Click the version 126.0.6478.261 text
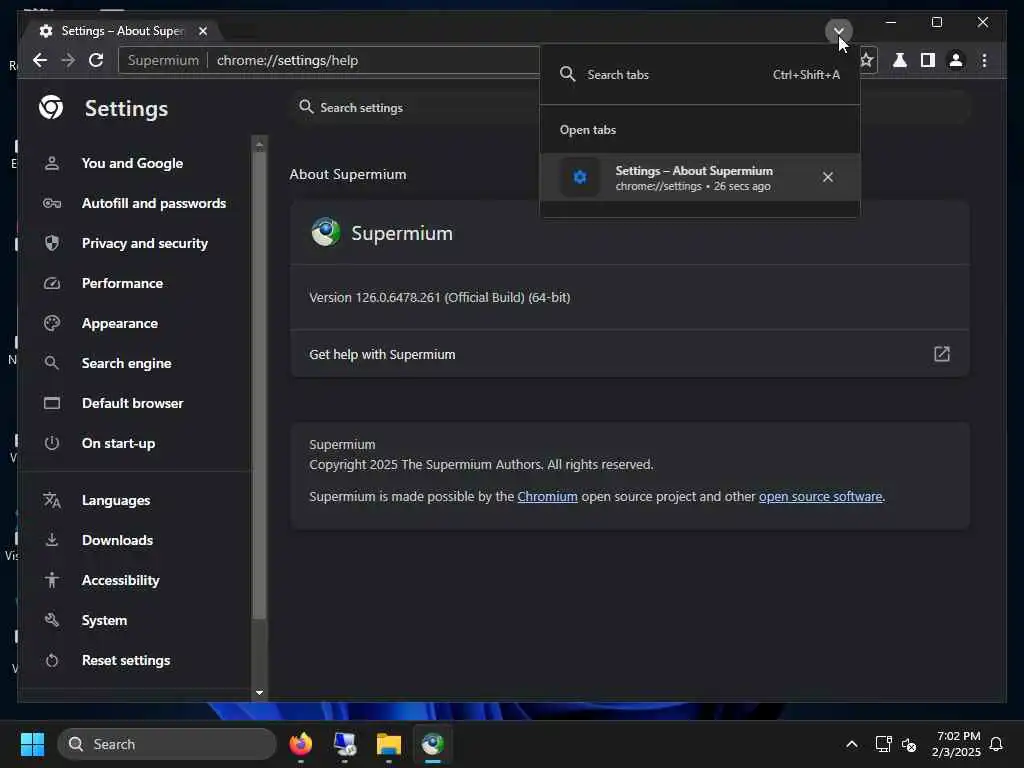 click(440, 297)
